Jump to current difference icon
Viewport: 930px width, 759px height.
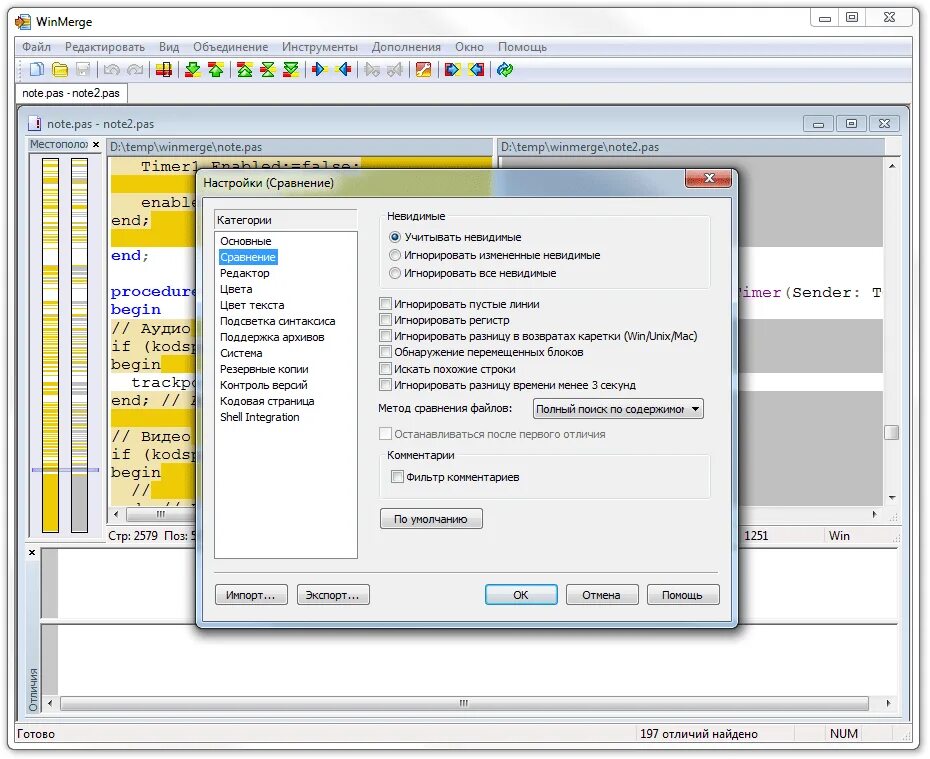tap(267, 70)
